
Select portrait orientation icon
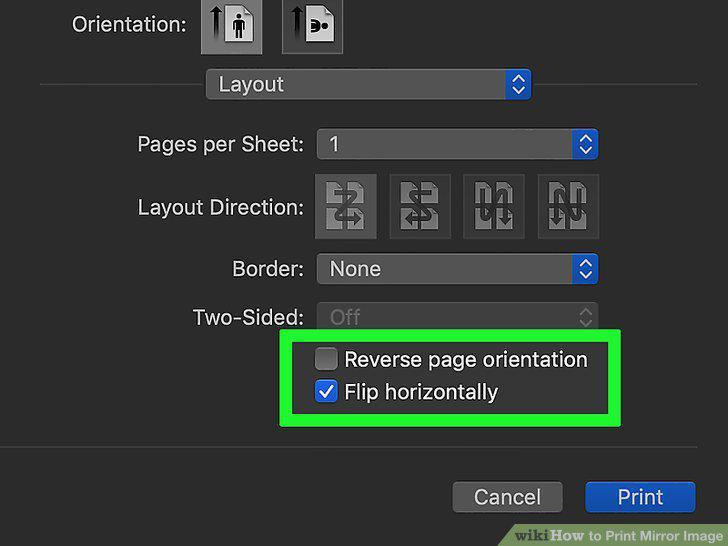click(x=231, y=26)
